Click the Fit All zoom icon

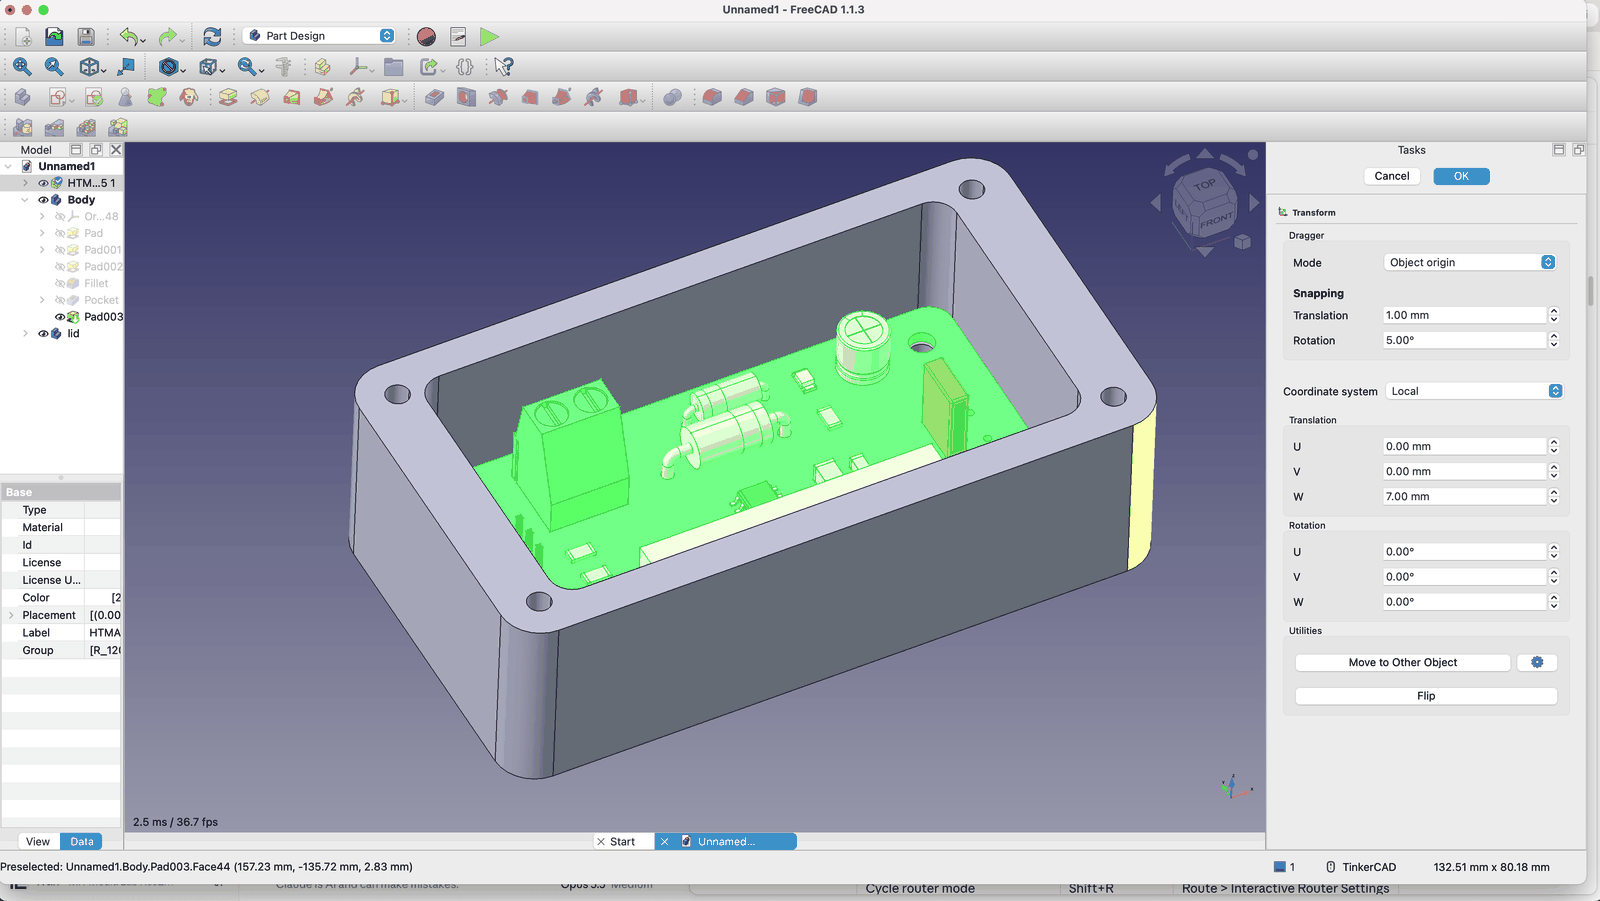(22, 67)
